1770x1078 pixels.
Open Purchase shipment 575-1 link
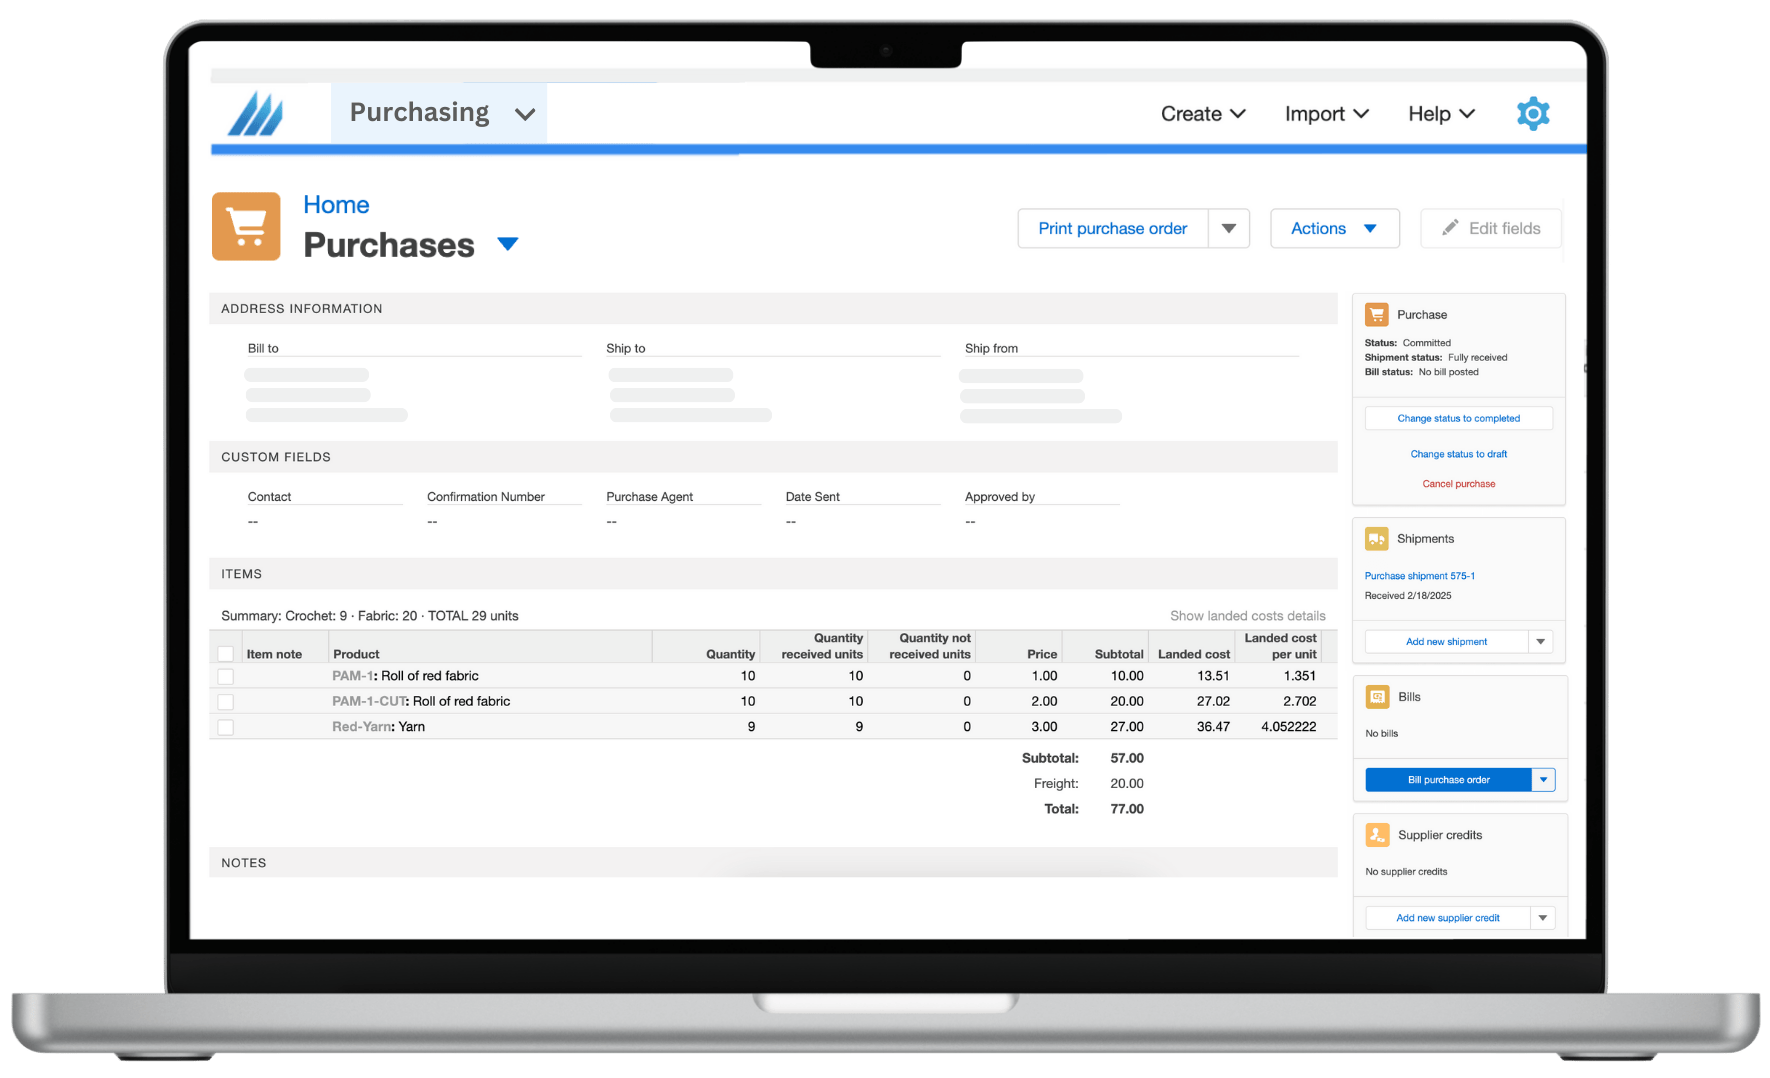(1419, 576)
